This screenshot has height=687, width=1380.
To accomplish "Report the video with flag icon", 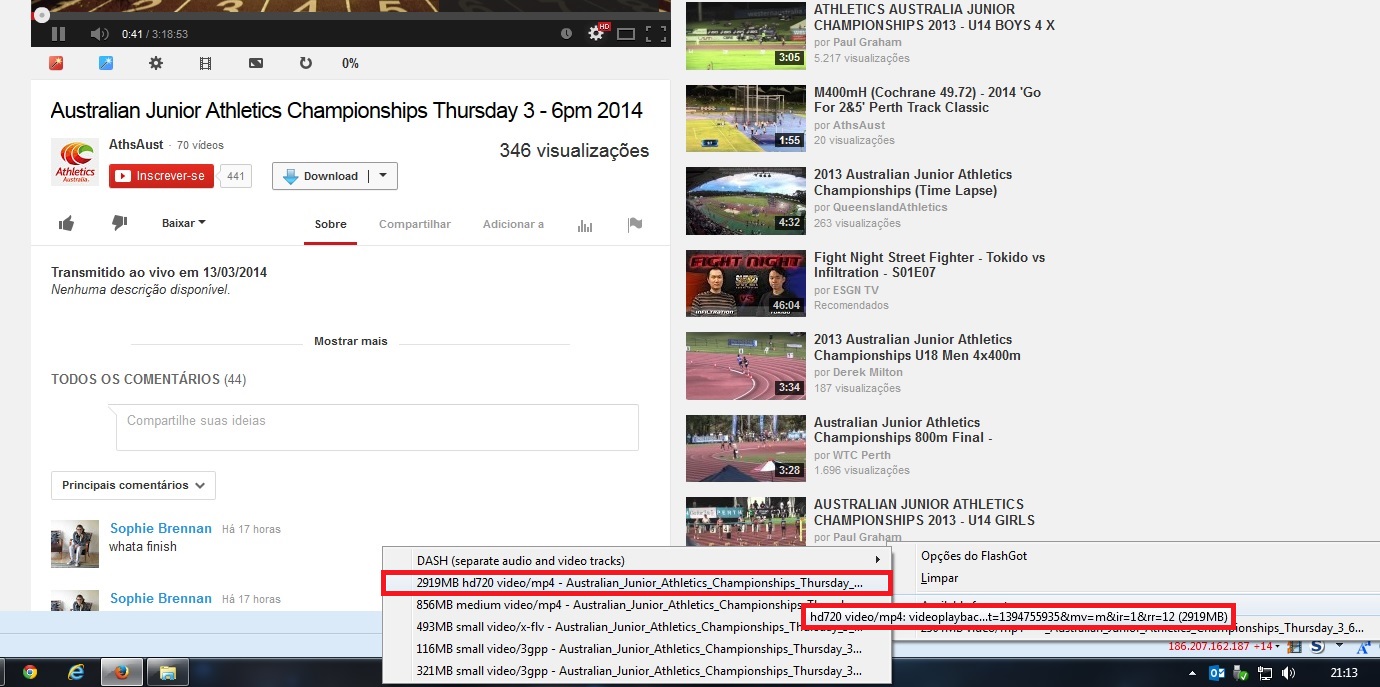I will click(634, 225).
